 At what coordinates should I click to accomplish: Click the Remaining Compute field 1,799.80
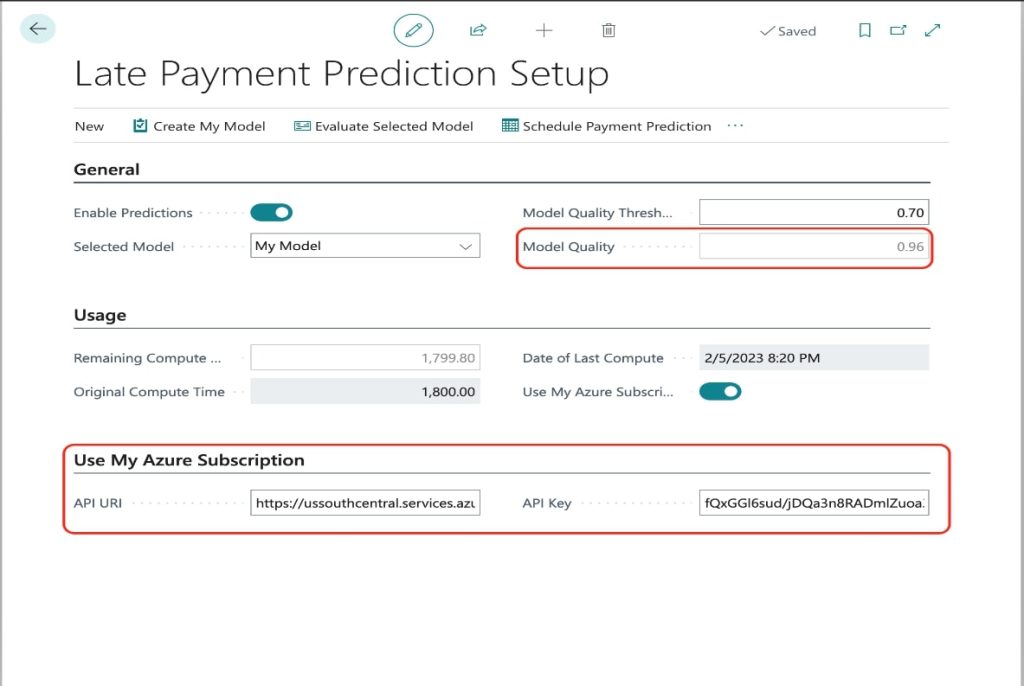click(x=365, y=358)
